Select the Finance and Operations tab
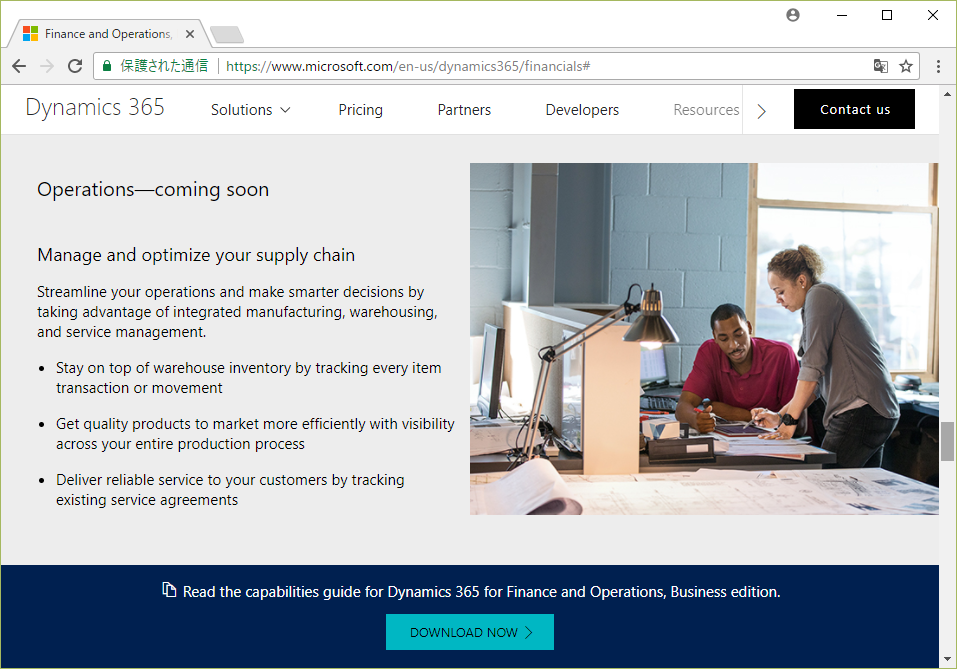 click(107, 34)
